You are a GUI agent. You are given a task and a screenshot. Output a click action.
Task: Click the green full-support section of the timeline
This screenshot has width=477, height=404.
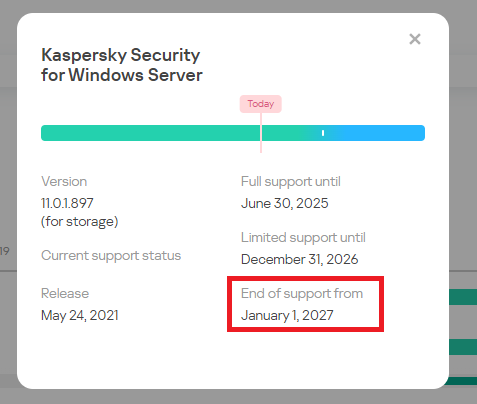point(173,133)
